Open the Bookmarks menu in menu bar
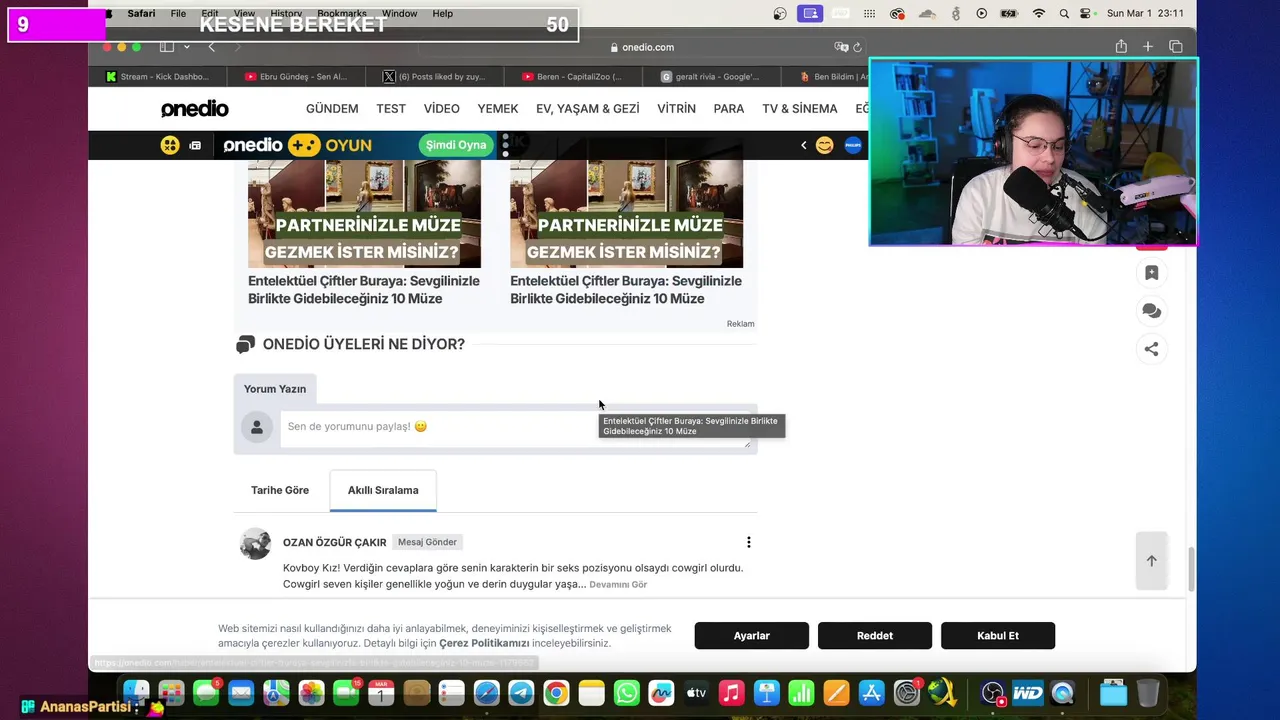Image resolution: width=1280 pixels, height=720 pixels. (x=342, y=14)
